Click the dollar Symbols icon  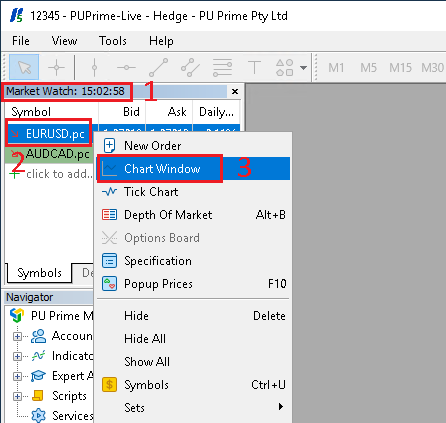click(109, 385)
